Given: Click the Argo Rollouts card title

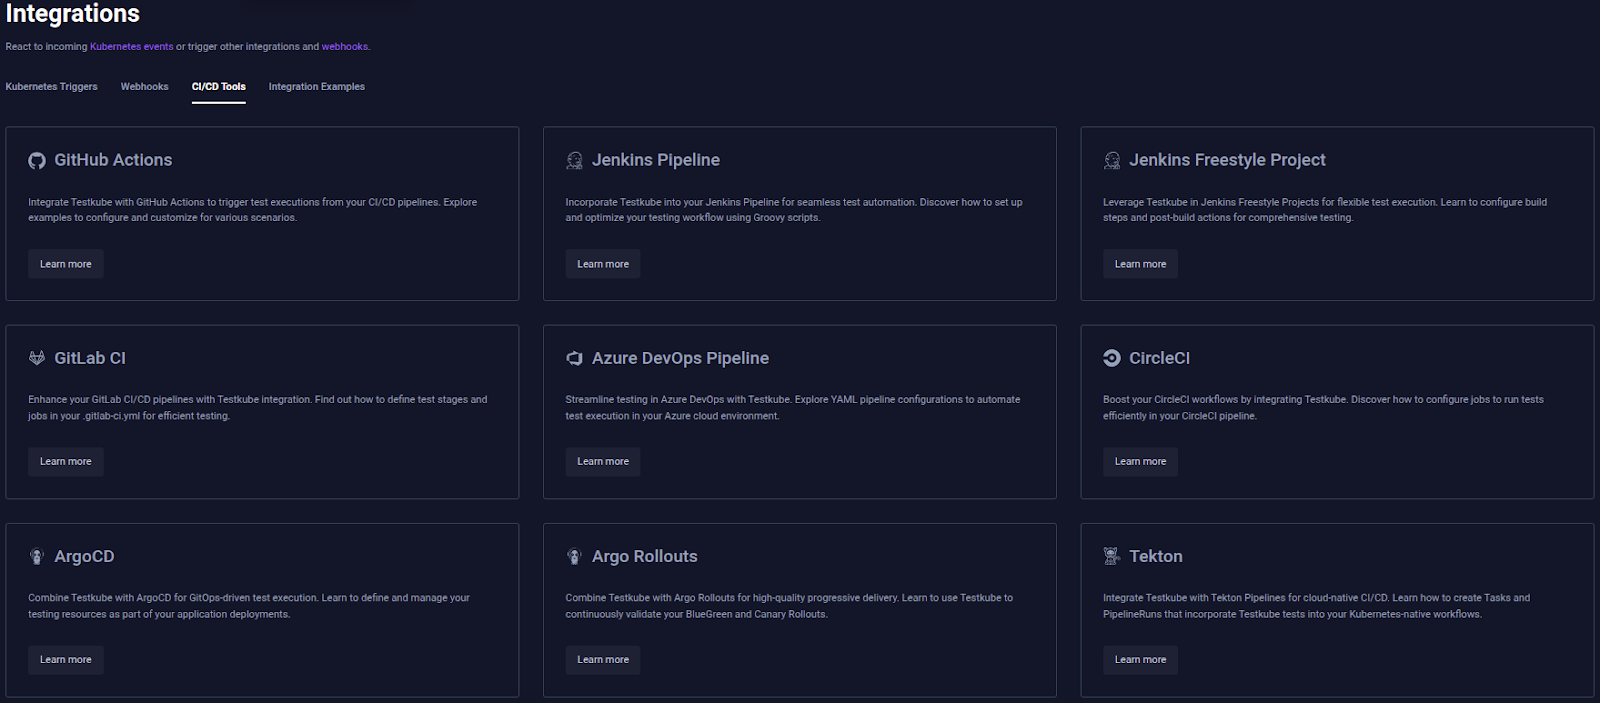Looking at the screenshot, I should pyautogui.click(x=645, y=556).
